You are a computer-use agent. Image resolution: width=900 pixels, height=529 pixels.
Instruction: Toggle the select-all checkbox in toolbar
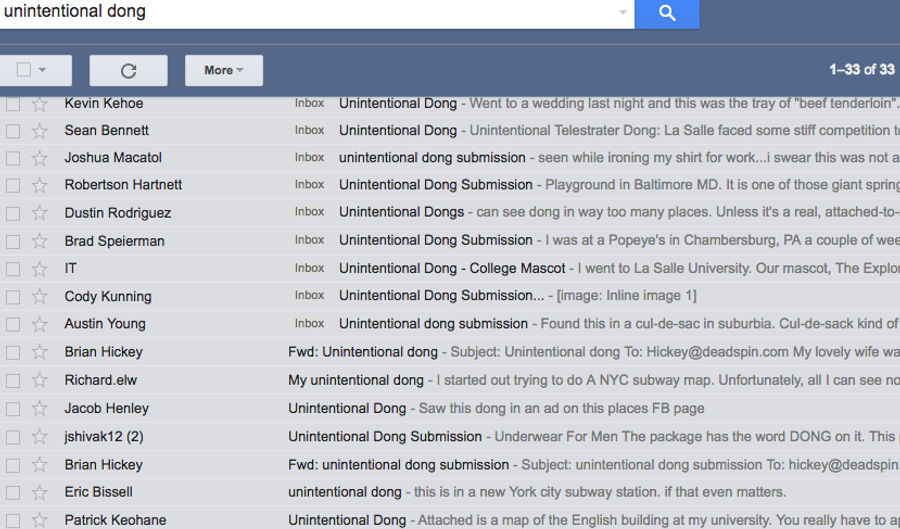click(24, 70)
